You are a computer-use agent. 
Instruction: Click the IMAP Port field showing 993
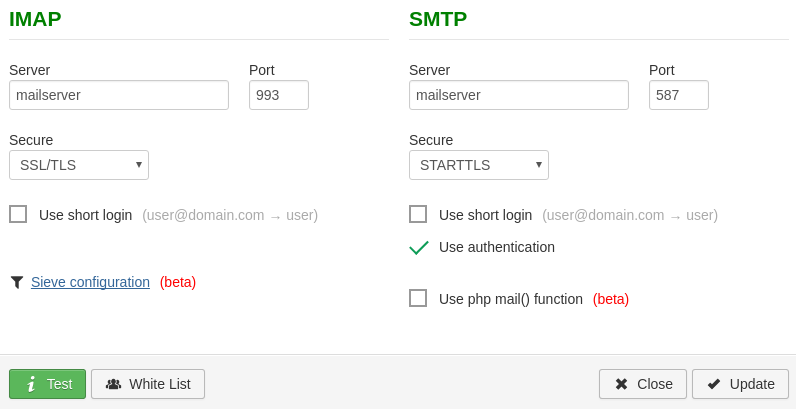pos(279,95)
